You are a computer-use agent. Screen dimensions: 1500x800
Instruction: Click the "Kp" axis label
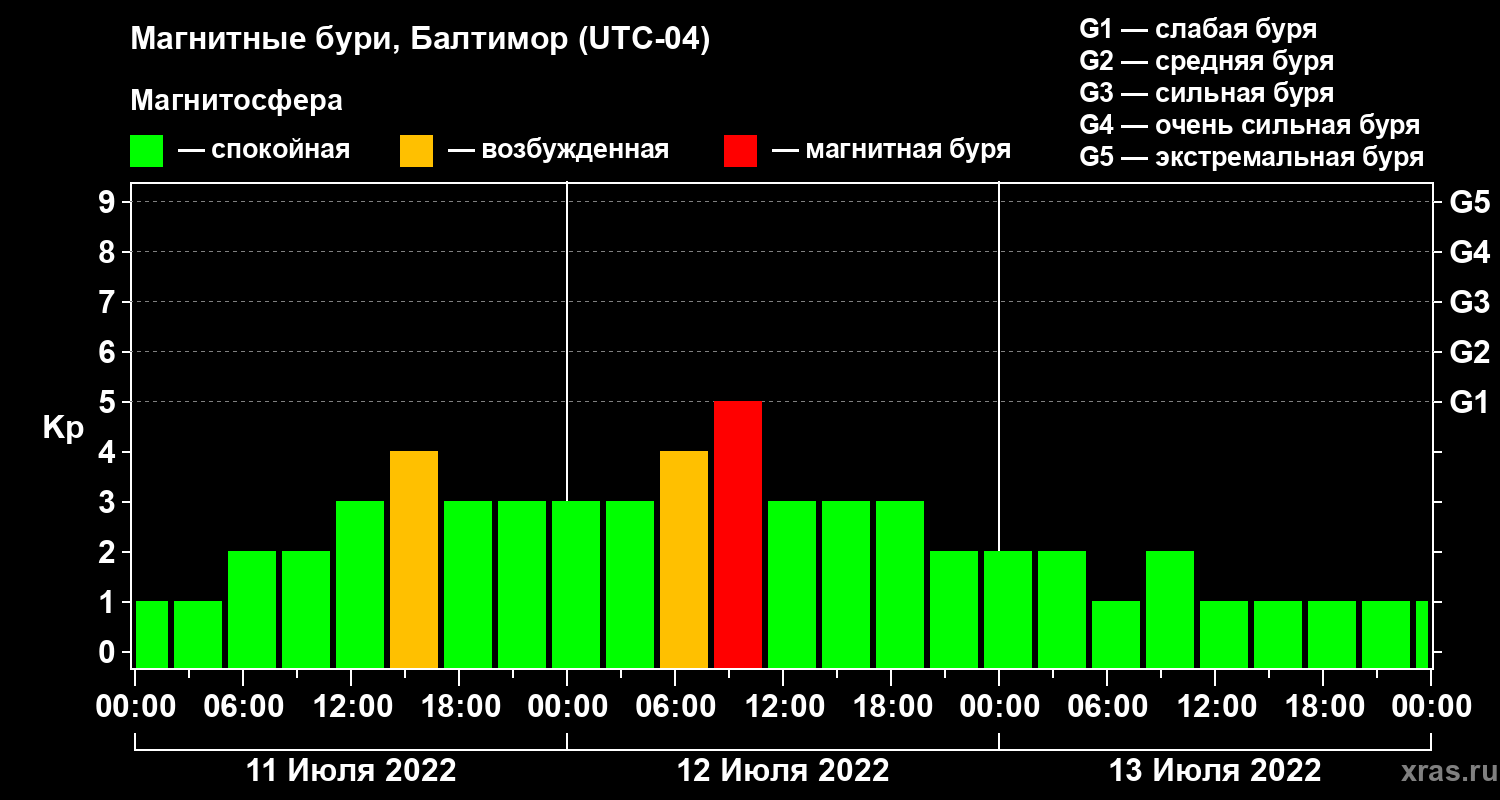point(64,428)
